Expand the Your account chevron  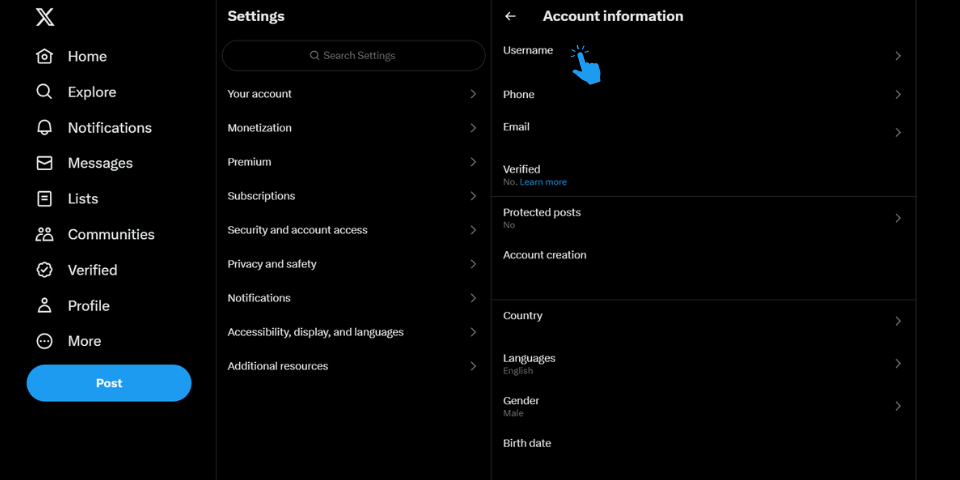coord(473,94)
